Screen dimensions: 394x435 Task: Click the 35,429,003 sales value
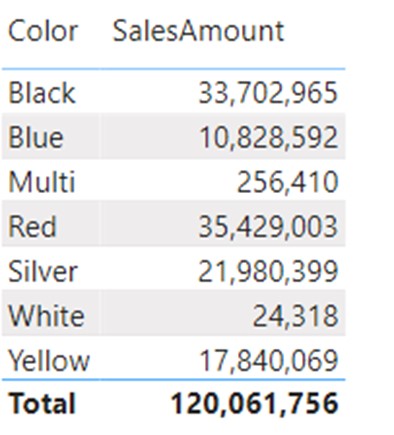(x=268, y=227)
